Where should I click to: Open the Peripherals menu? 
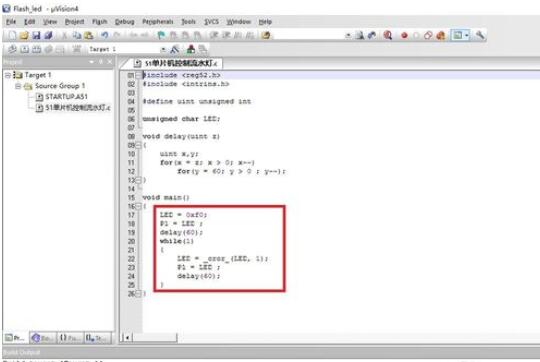tap(158, 22)
